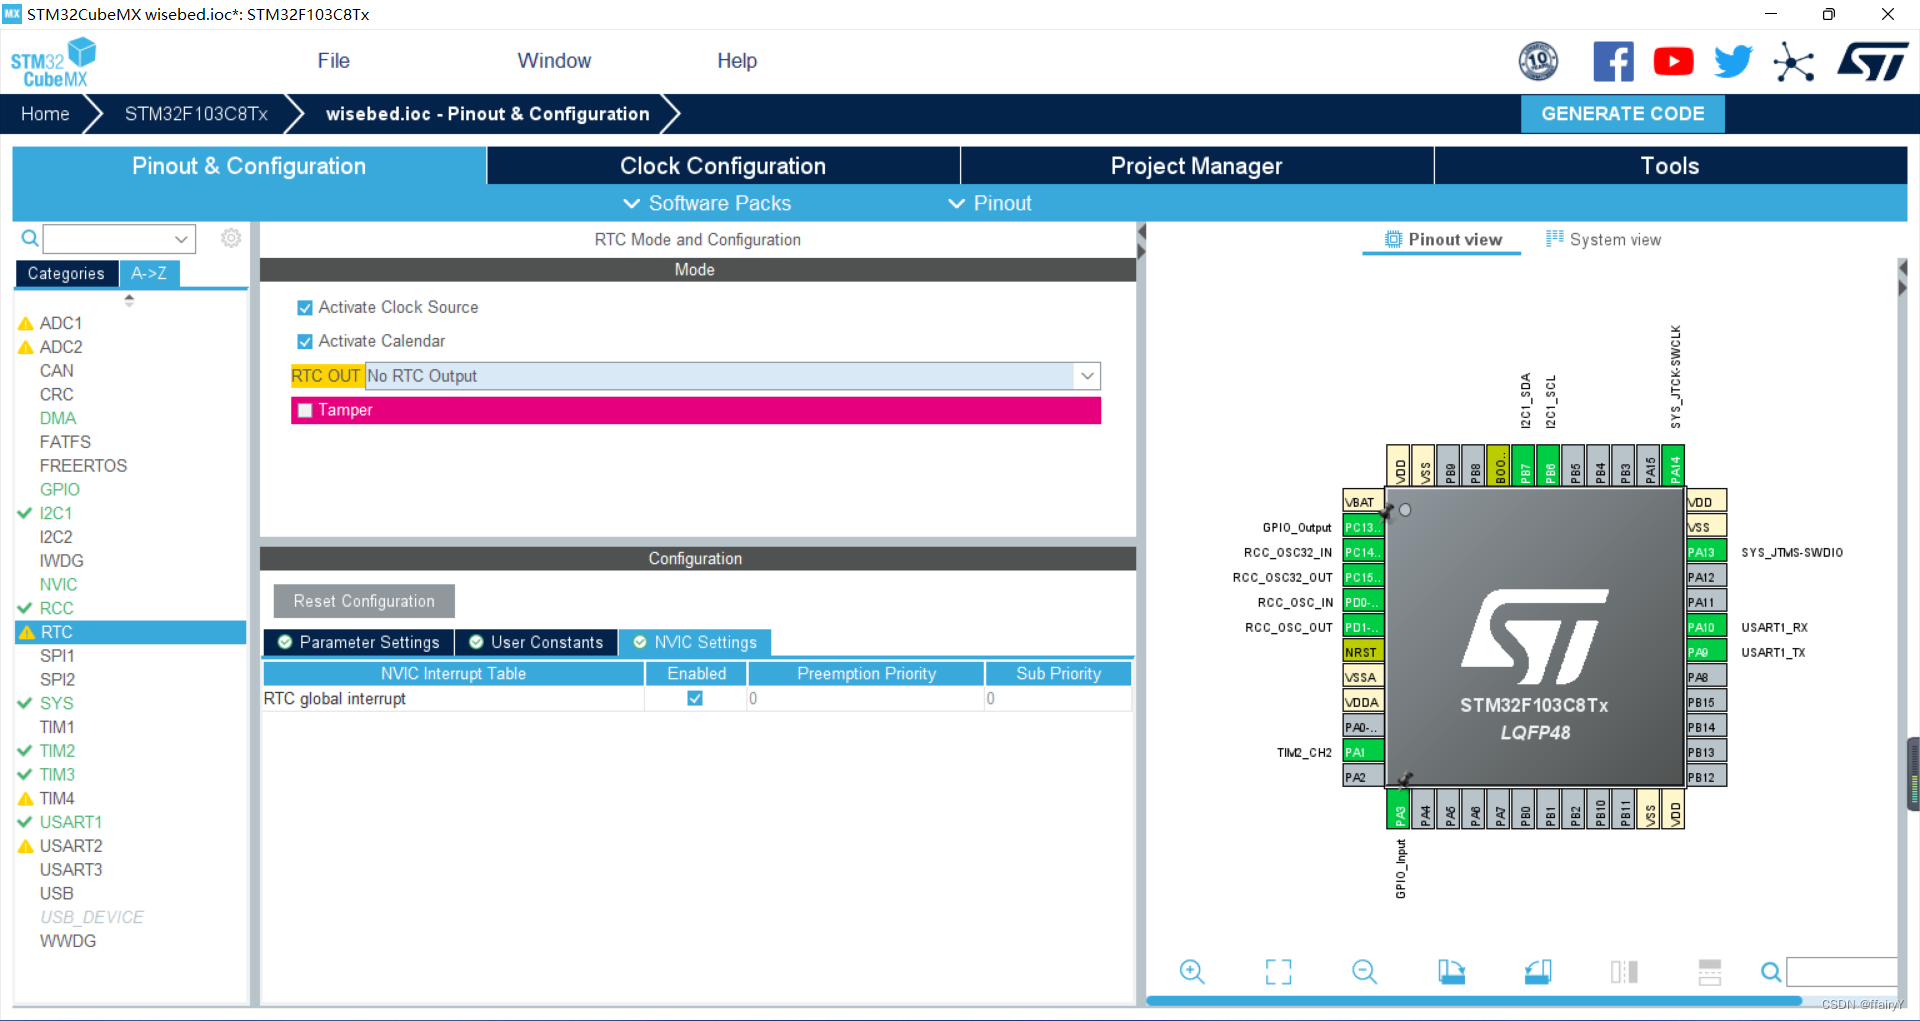The height and width of the screenshot is (1021, 1920).
Task: Click the pin search input field
Action: click(x=1842, y=972)
